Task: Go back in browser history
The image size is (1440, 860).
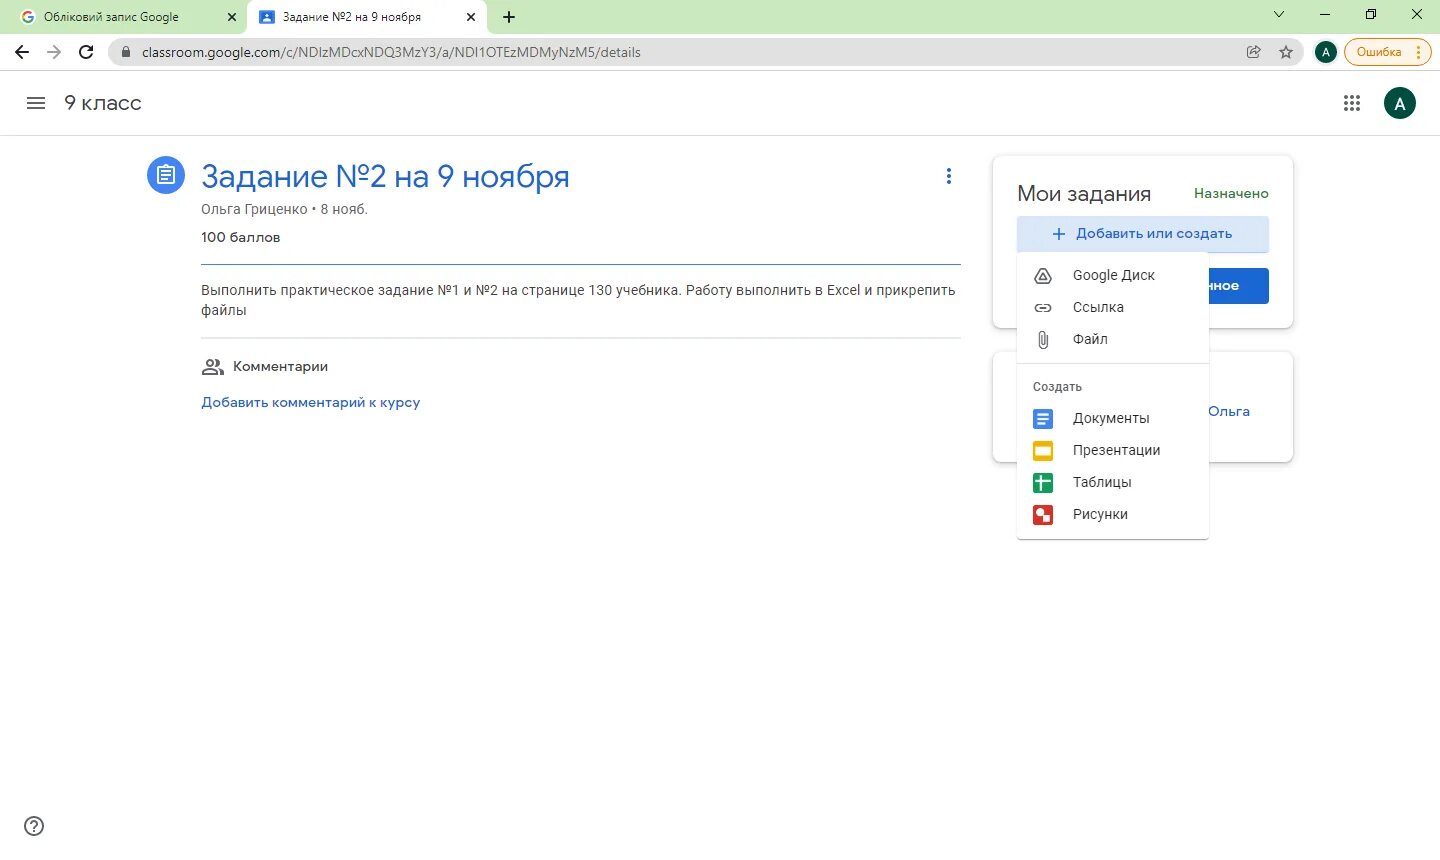Action: click(x=22, y=52)
